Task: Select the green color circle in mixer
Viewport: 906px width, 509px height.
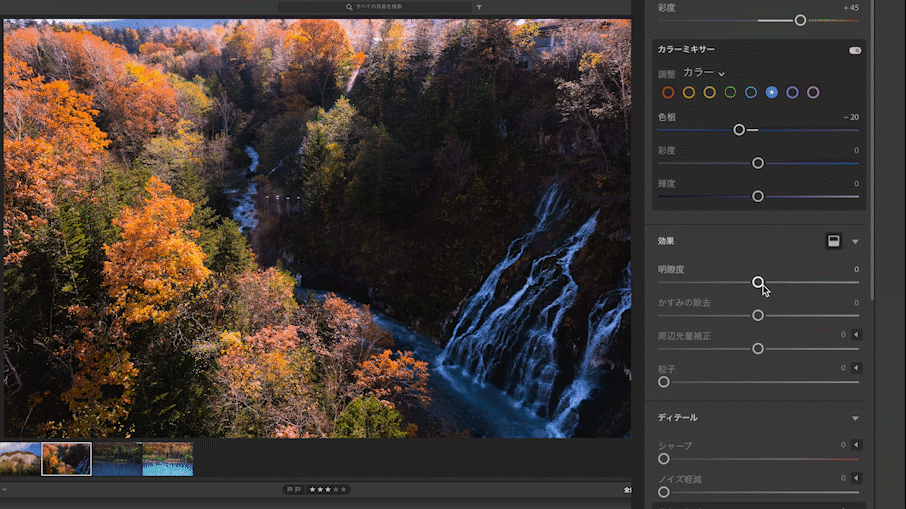Action: [x=730, y=92]
